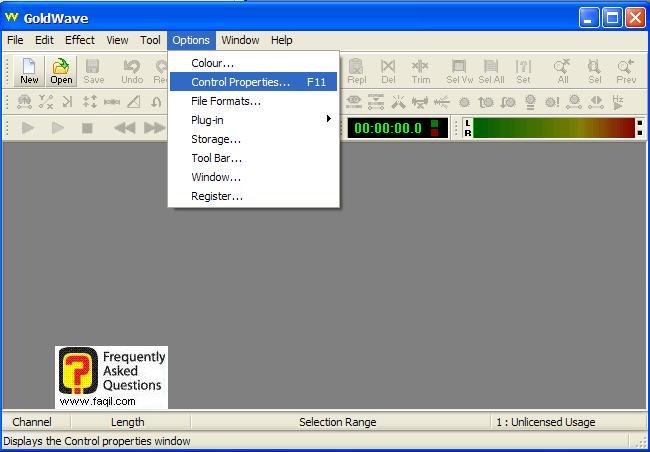Open the Help menu

coord(281,40)
